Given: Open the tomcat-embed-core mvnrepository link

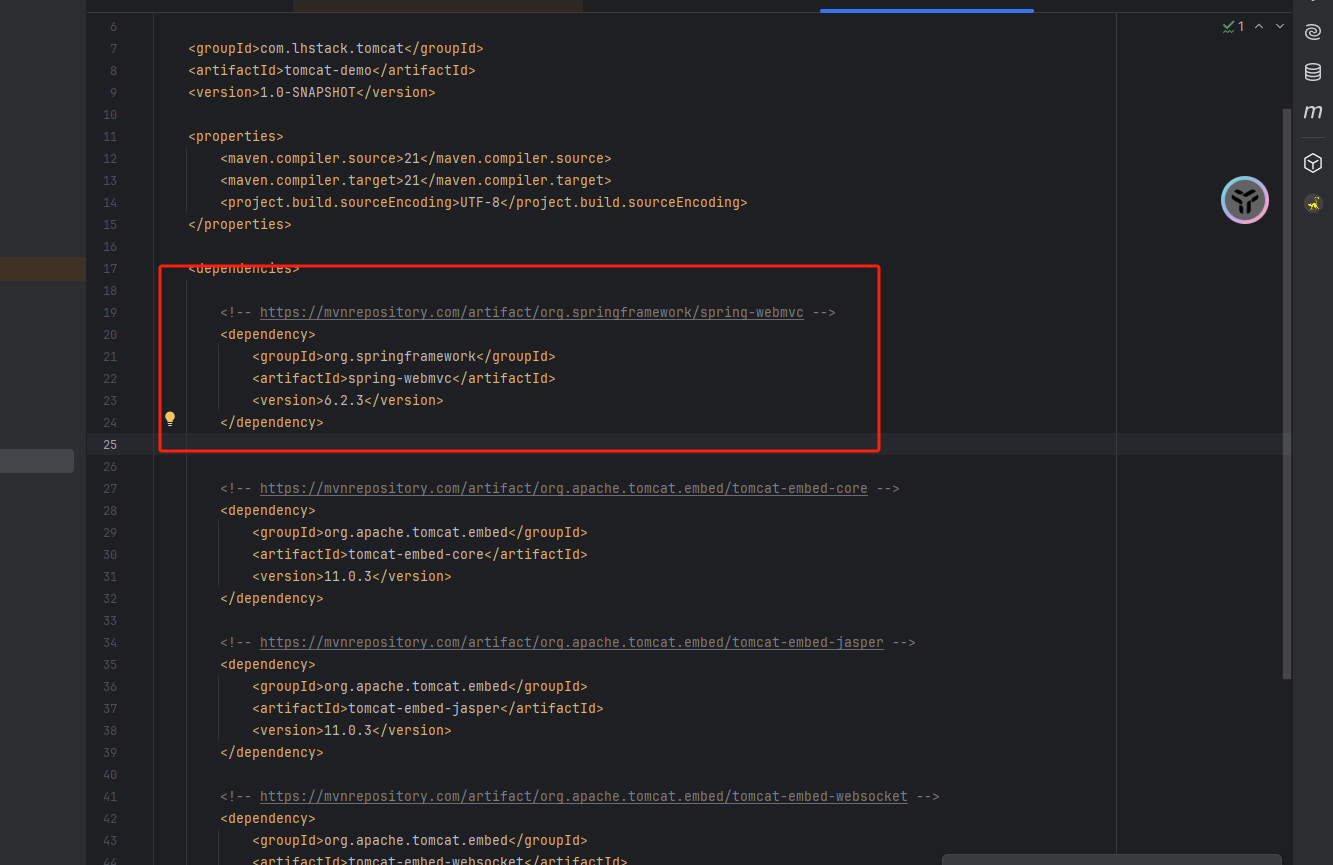Looking at the screenshot, I should point(563,489).
